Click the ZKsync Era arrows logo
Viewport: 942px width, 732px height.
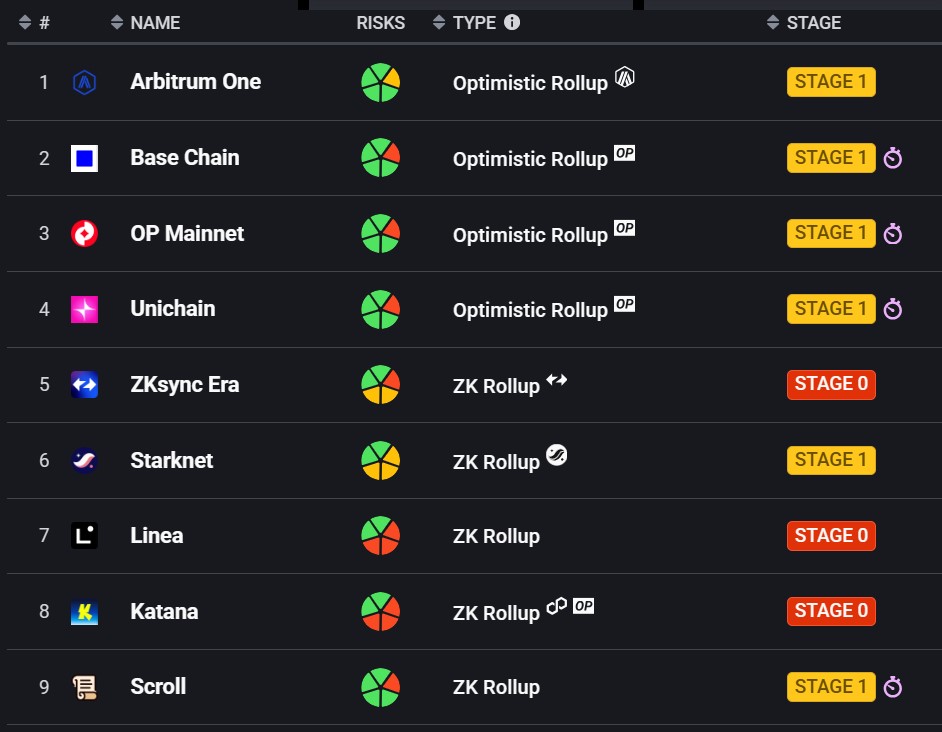pos(84,385)
